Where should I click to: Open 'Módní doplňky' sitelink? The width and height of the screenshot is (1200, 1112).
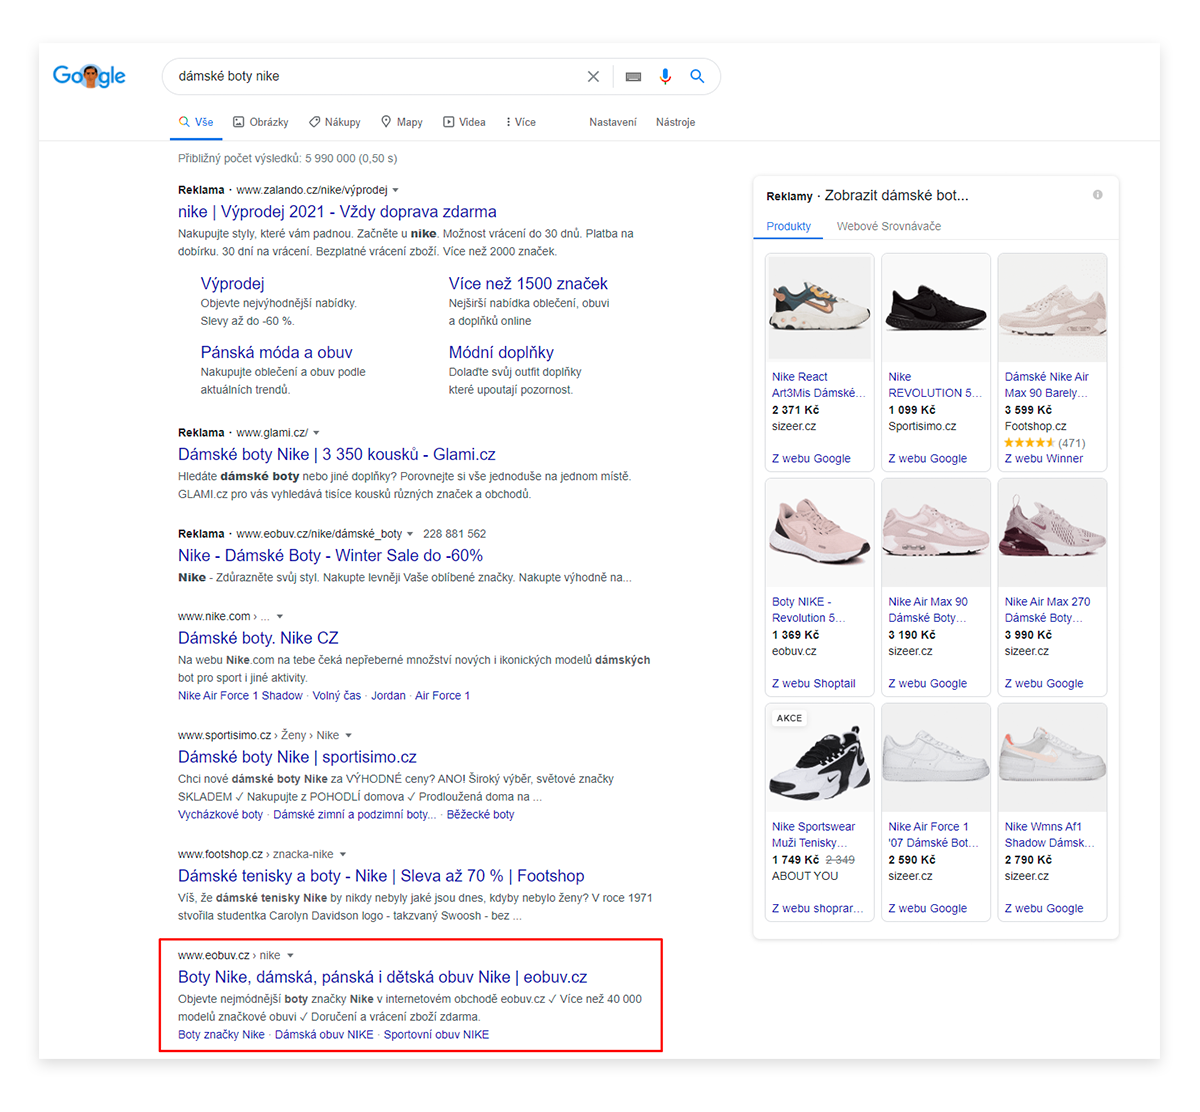click(501, 353)
